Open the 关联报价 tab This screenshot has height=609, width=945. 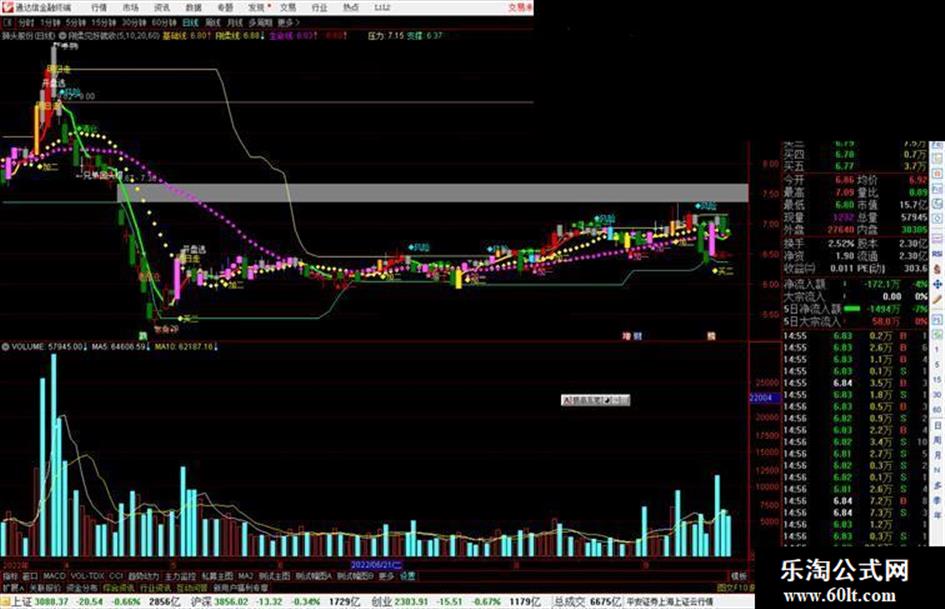click(x=45, y=587)
